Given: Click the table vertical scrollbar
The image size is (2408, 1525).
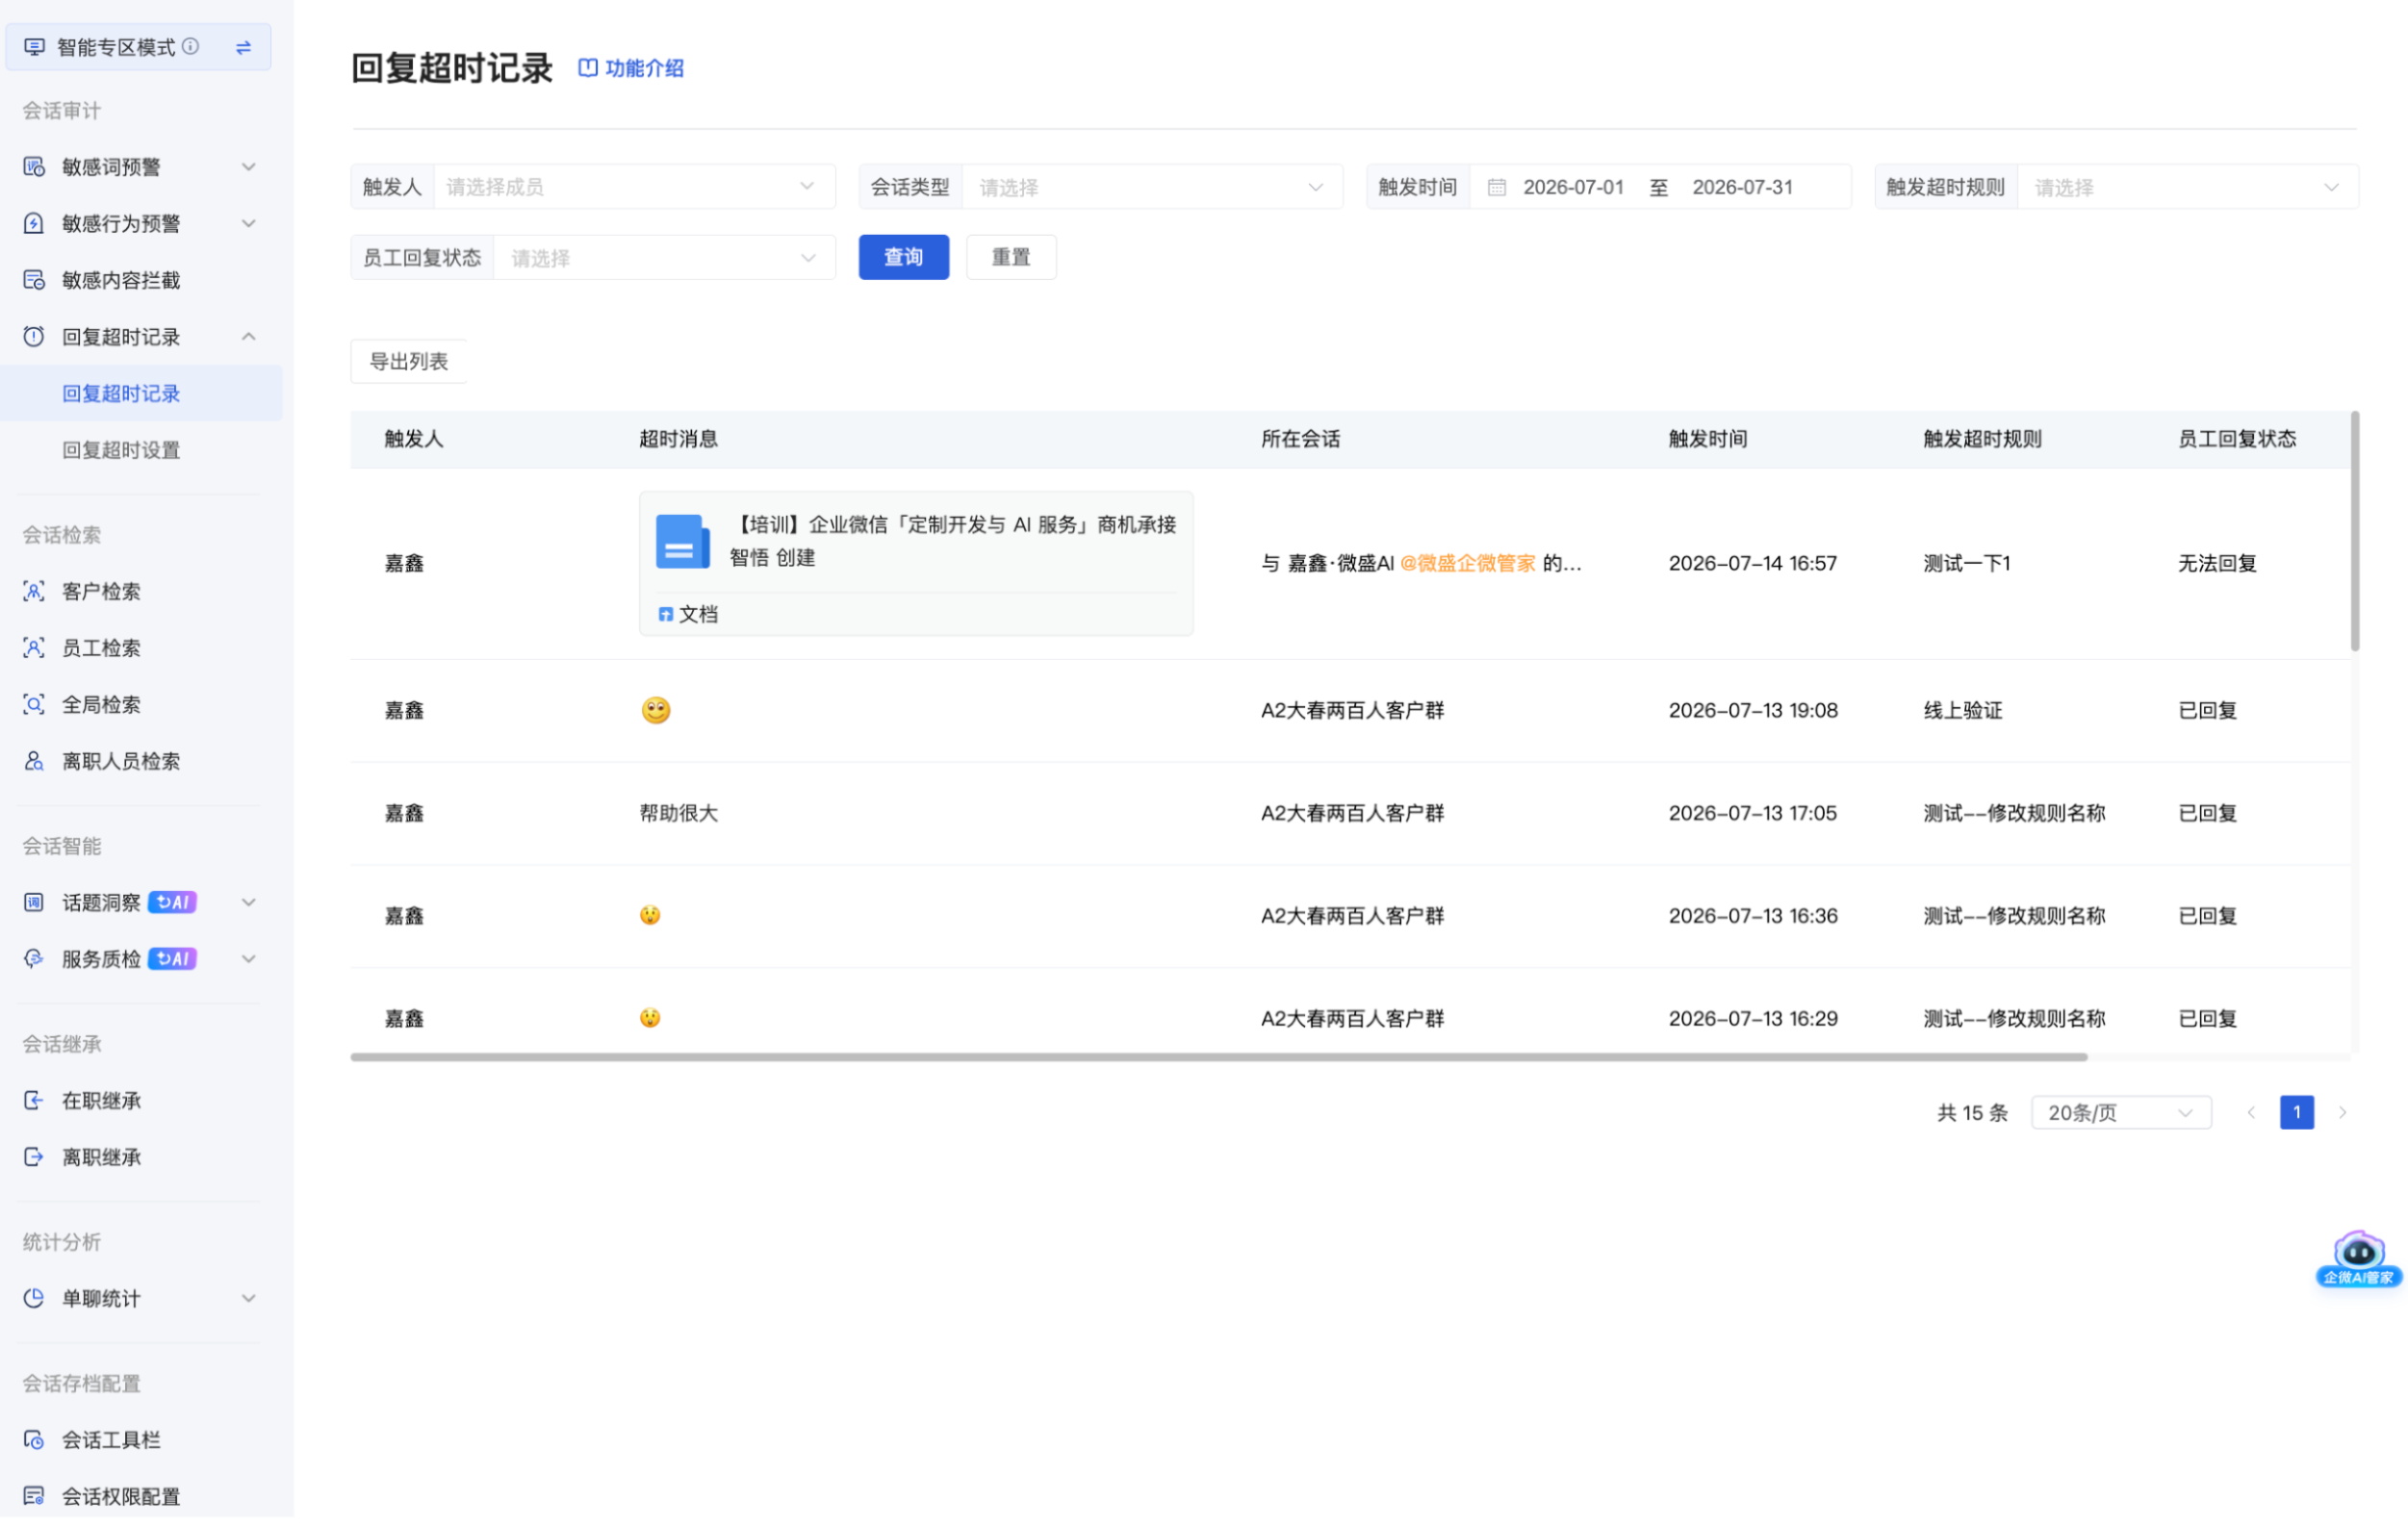Looking at the screenshot, I should 2355,533.
